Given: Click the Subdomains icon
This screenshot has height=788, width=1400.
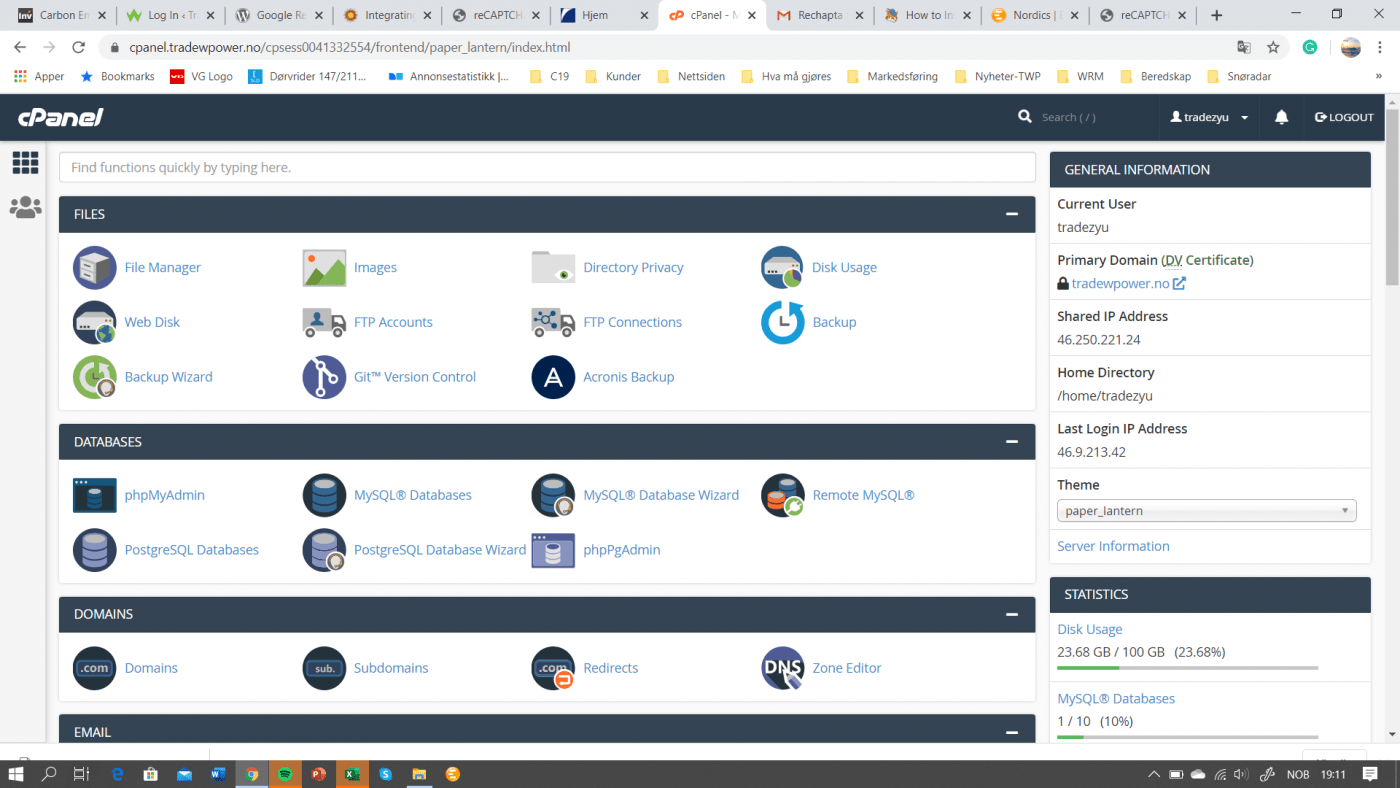Looking at the screenshot, I should (x=324, y=668).
